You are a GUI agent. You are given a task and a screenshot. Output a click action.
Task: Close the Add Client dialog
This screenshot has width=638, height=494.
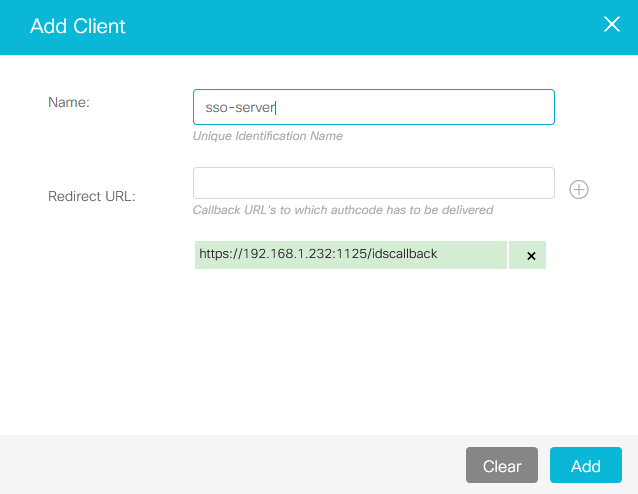point(611,25)
